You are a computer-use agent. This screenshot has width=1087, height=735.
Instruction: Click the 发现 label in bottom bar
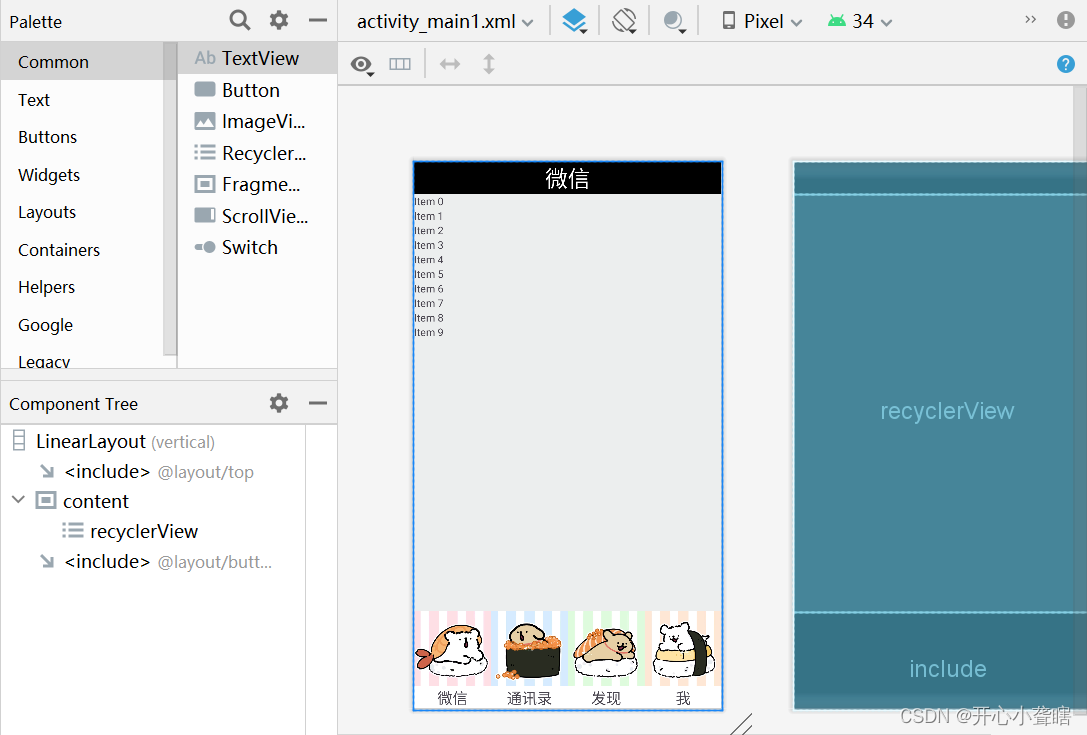click(607, 698)
